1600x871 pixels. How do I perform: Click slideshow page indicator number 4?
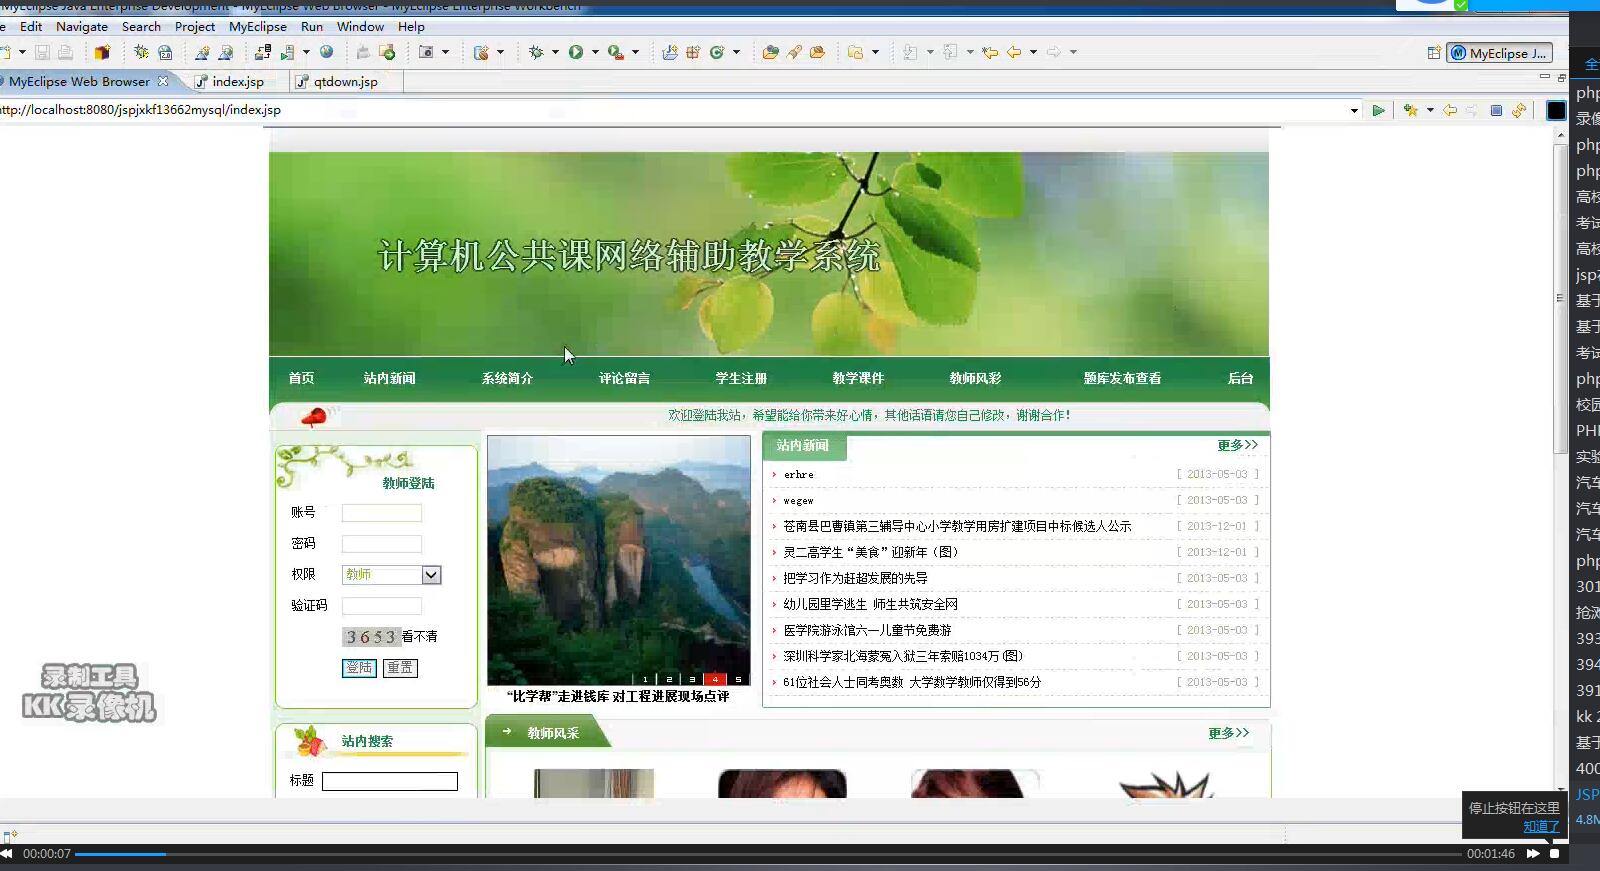(x=715, y=679)
